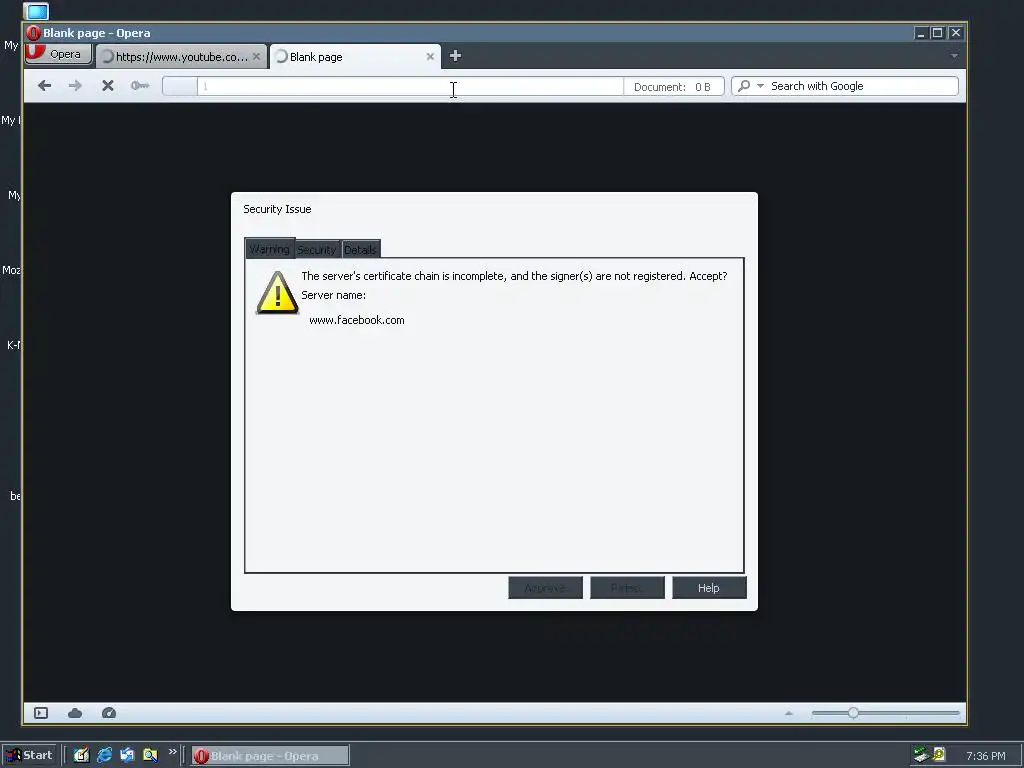Click the Document: 0 B progress indicator
The width and height of the screenshot is (1024, 768).
point(673,87)
